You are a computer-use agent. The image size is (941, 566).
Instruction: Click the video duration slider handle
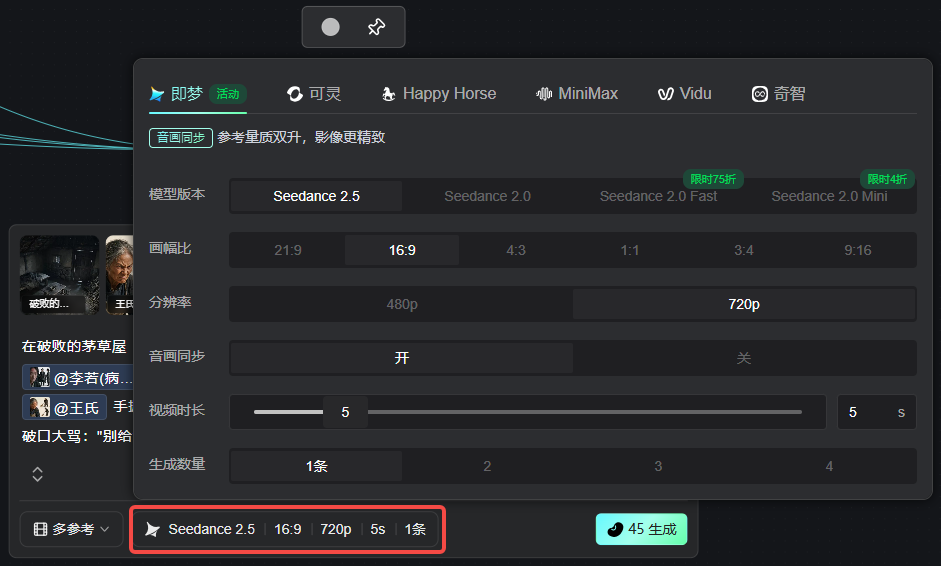pyautogui.click(x=345, y=412)
